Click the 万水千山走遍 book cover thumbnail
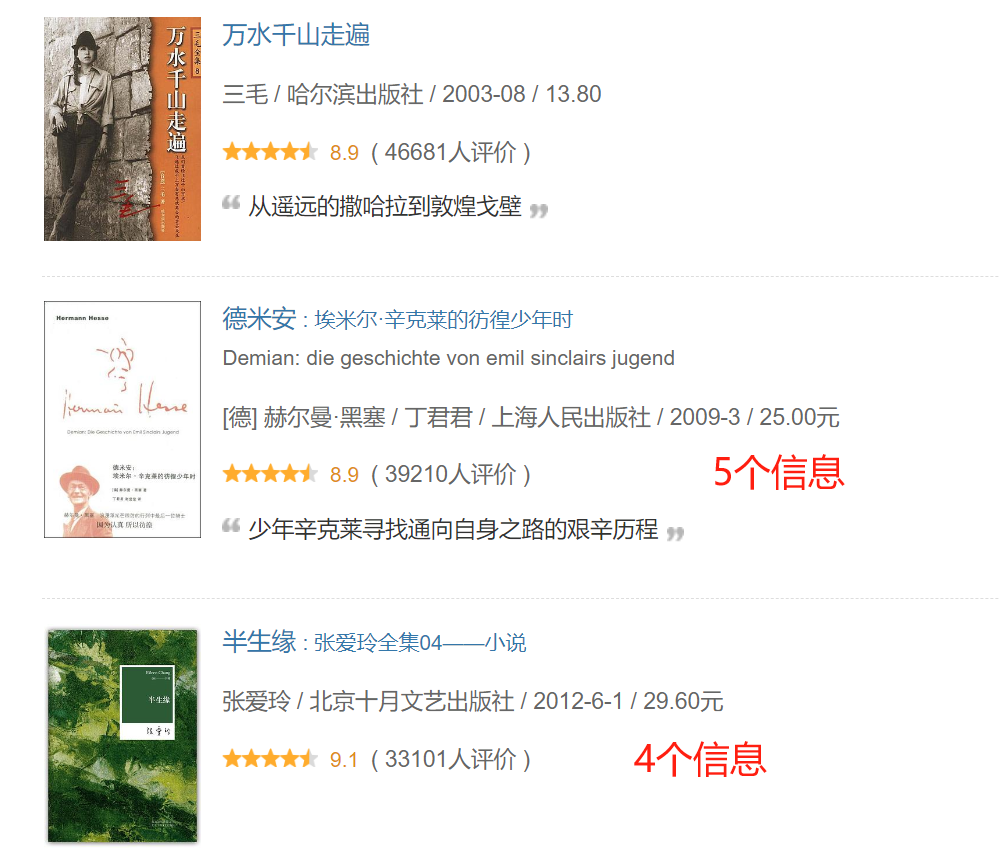The width and height of the screenshot is (999, 860). 122,129
